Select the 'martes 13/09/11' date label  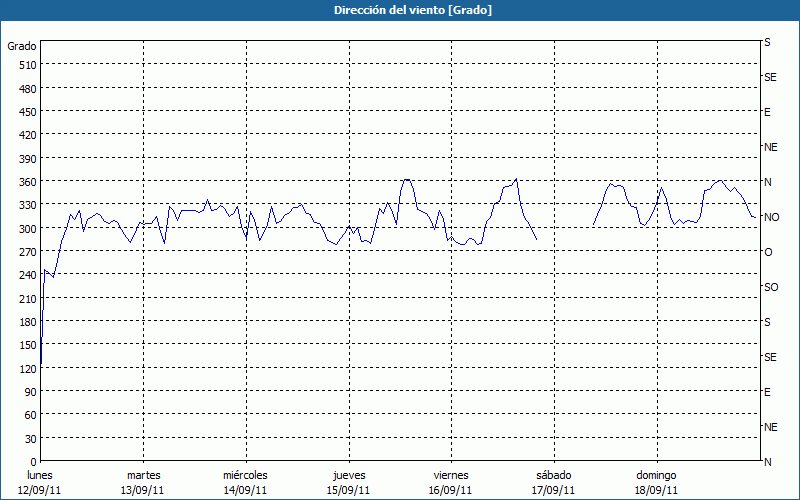click(143, 482)
